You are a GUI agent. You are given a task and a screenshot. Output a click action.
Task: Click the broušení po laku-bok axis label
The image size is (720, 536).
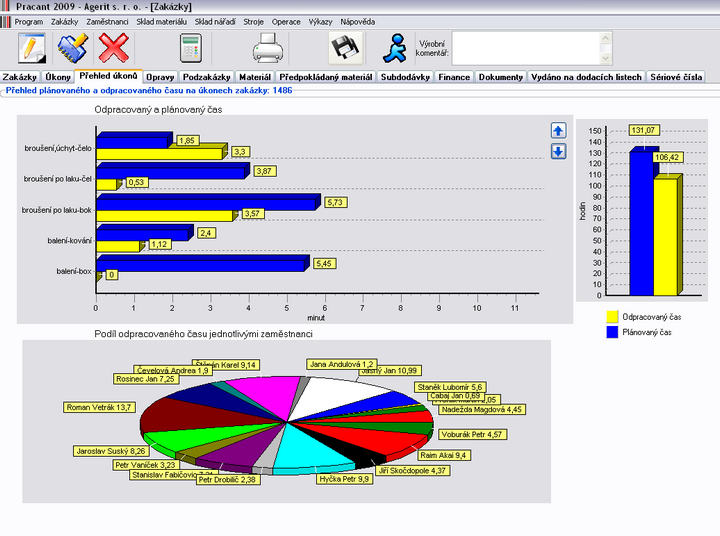pos(56,210)
